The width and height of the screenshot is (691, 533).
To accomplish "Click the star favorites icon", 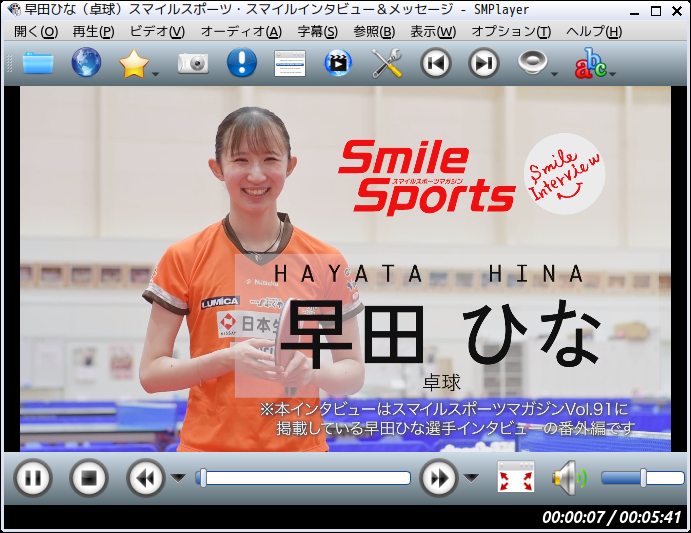I will [134, 63].
